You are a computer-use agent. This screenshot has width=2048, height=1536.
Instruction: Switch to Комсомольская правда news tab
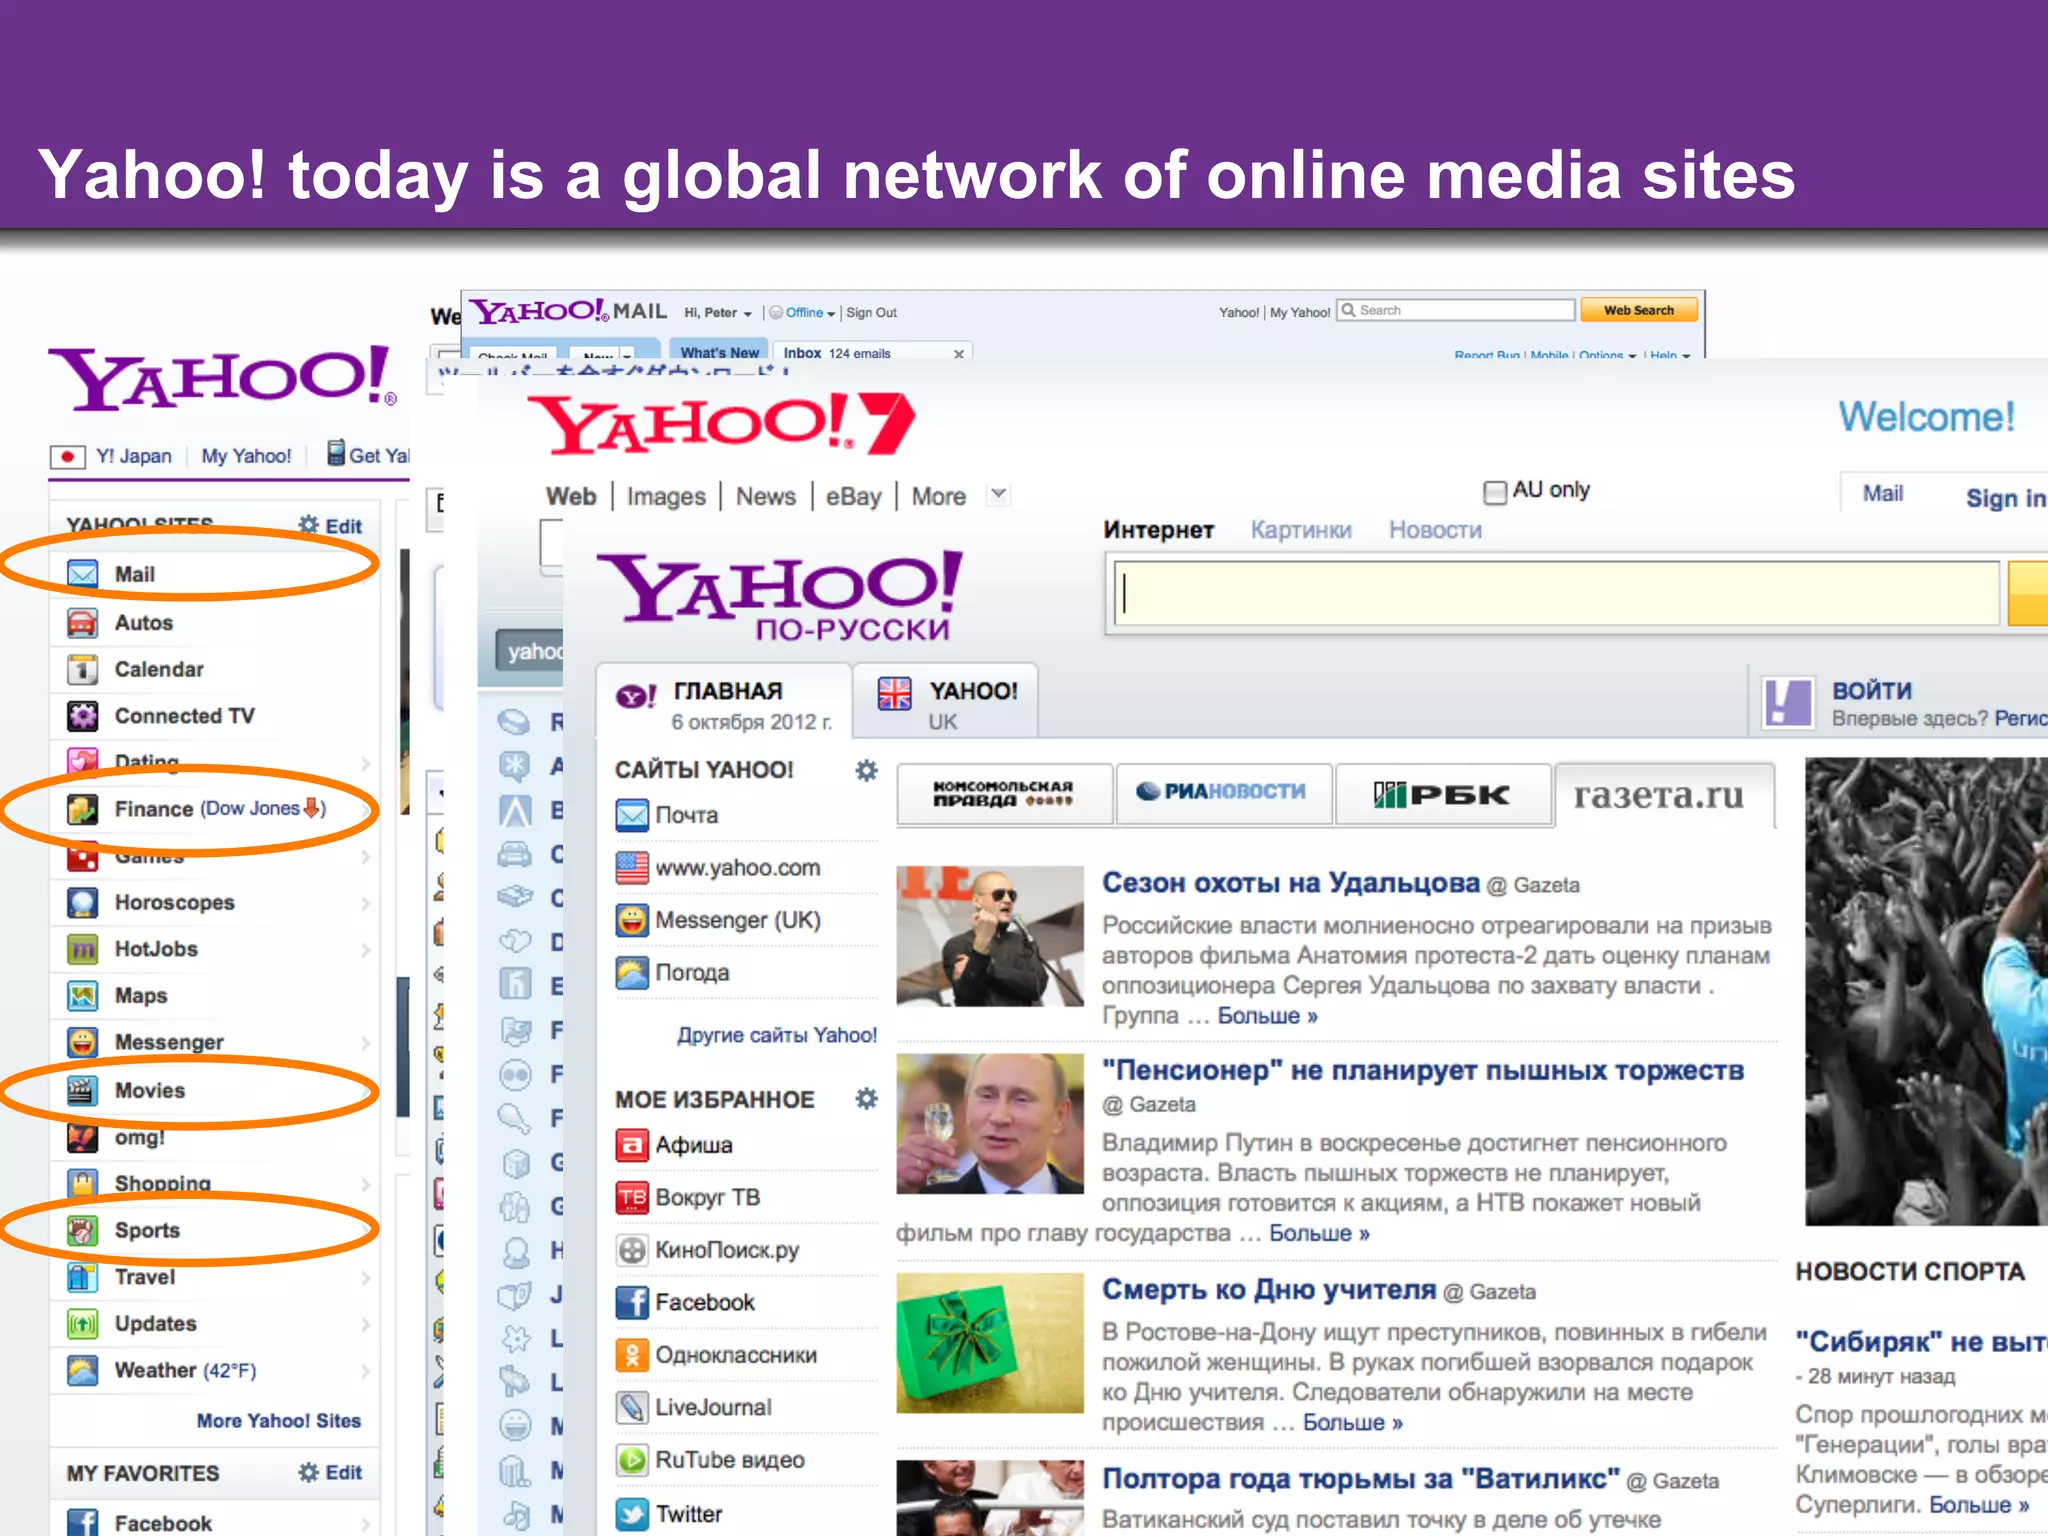(x=1004, y=794)
